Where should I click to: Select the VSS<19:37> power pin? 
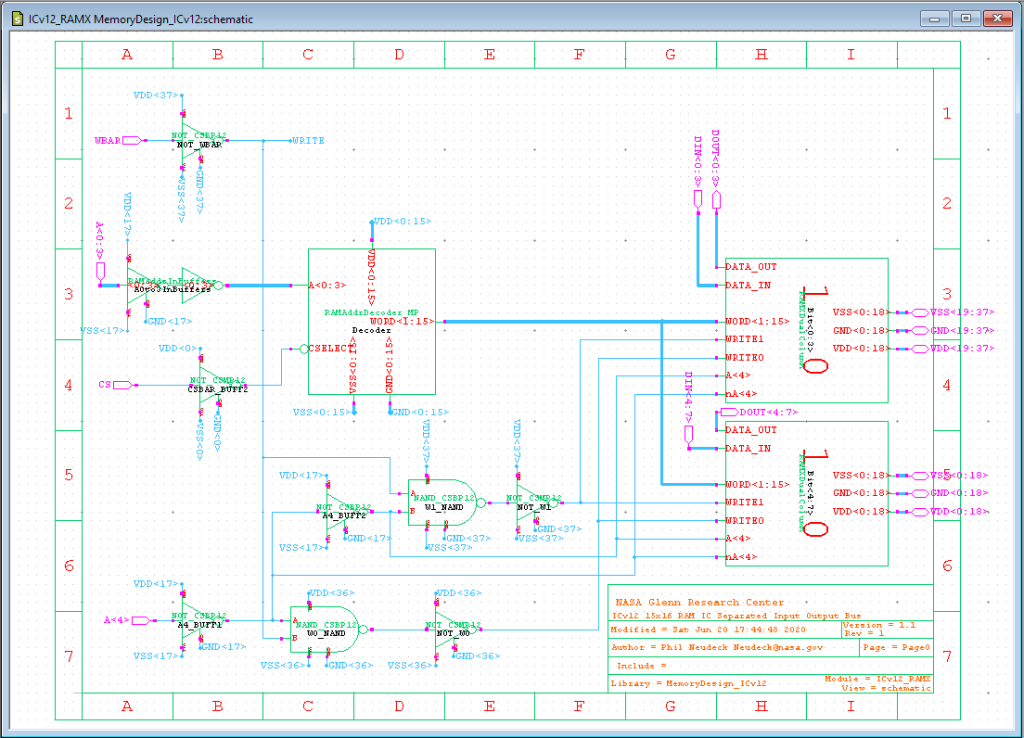tap(920, 312)
